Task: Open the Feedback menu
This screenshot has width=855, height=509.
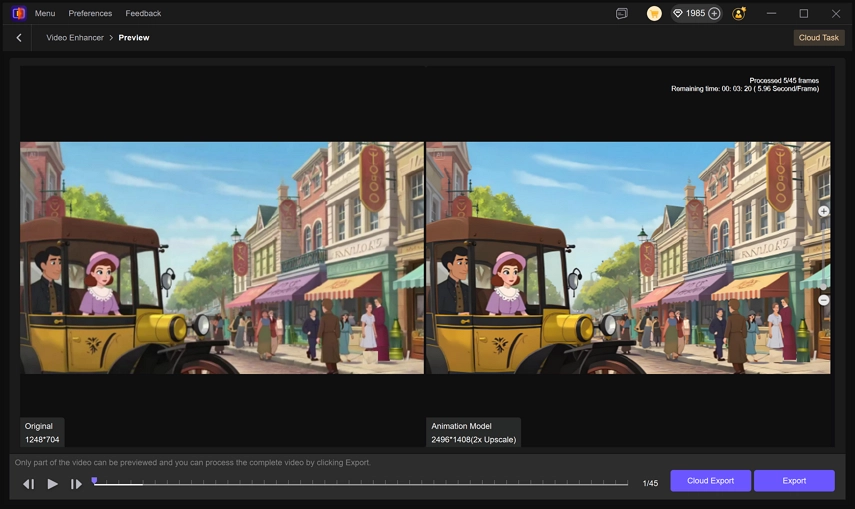Action: point(143,14)
